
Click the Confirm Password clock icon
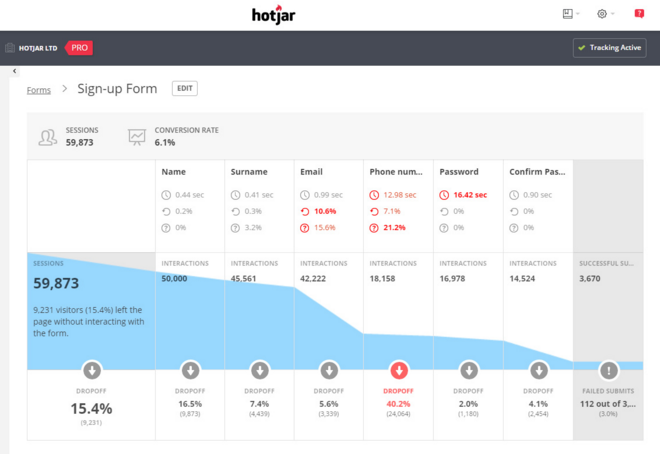tap(514, 195)
